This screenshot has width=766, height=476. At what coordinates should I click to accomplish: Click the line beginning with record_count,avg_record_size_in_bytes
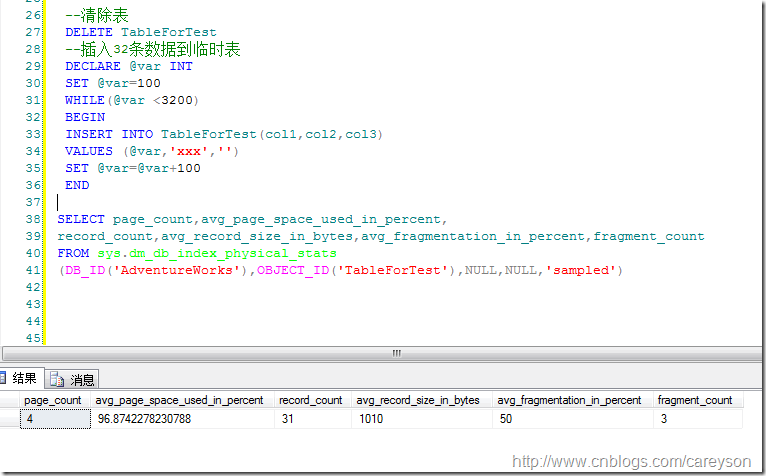pyautogui.click(x=381, y=237)
